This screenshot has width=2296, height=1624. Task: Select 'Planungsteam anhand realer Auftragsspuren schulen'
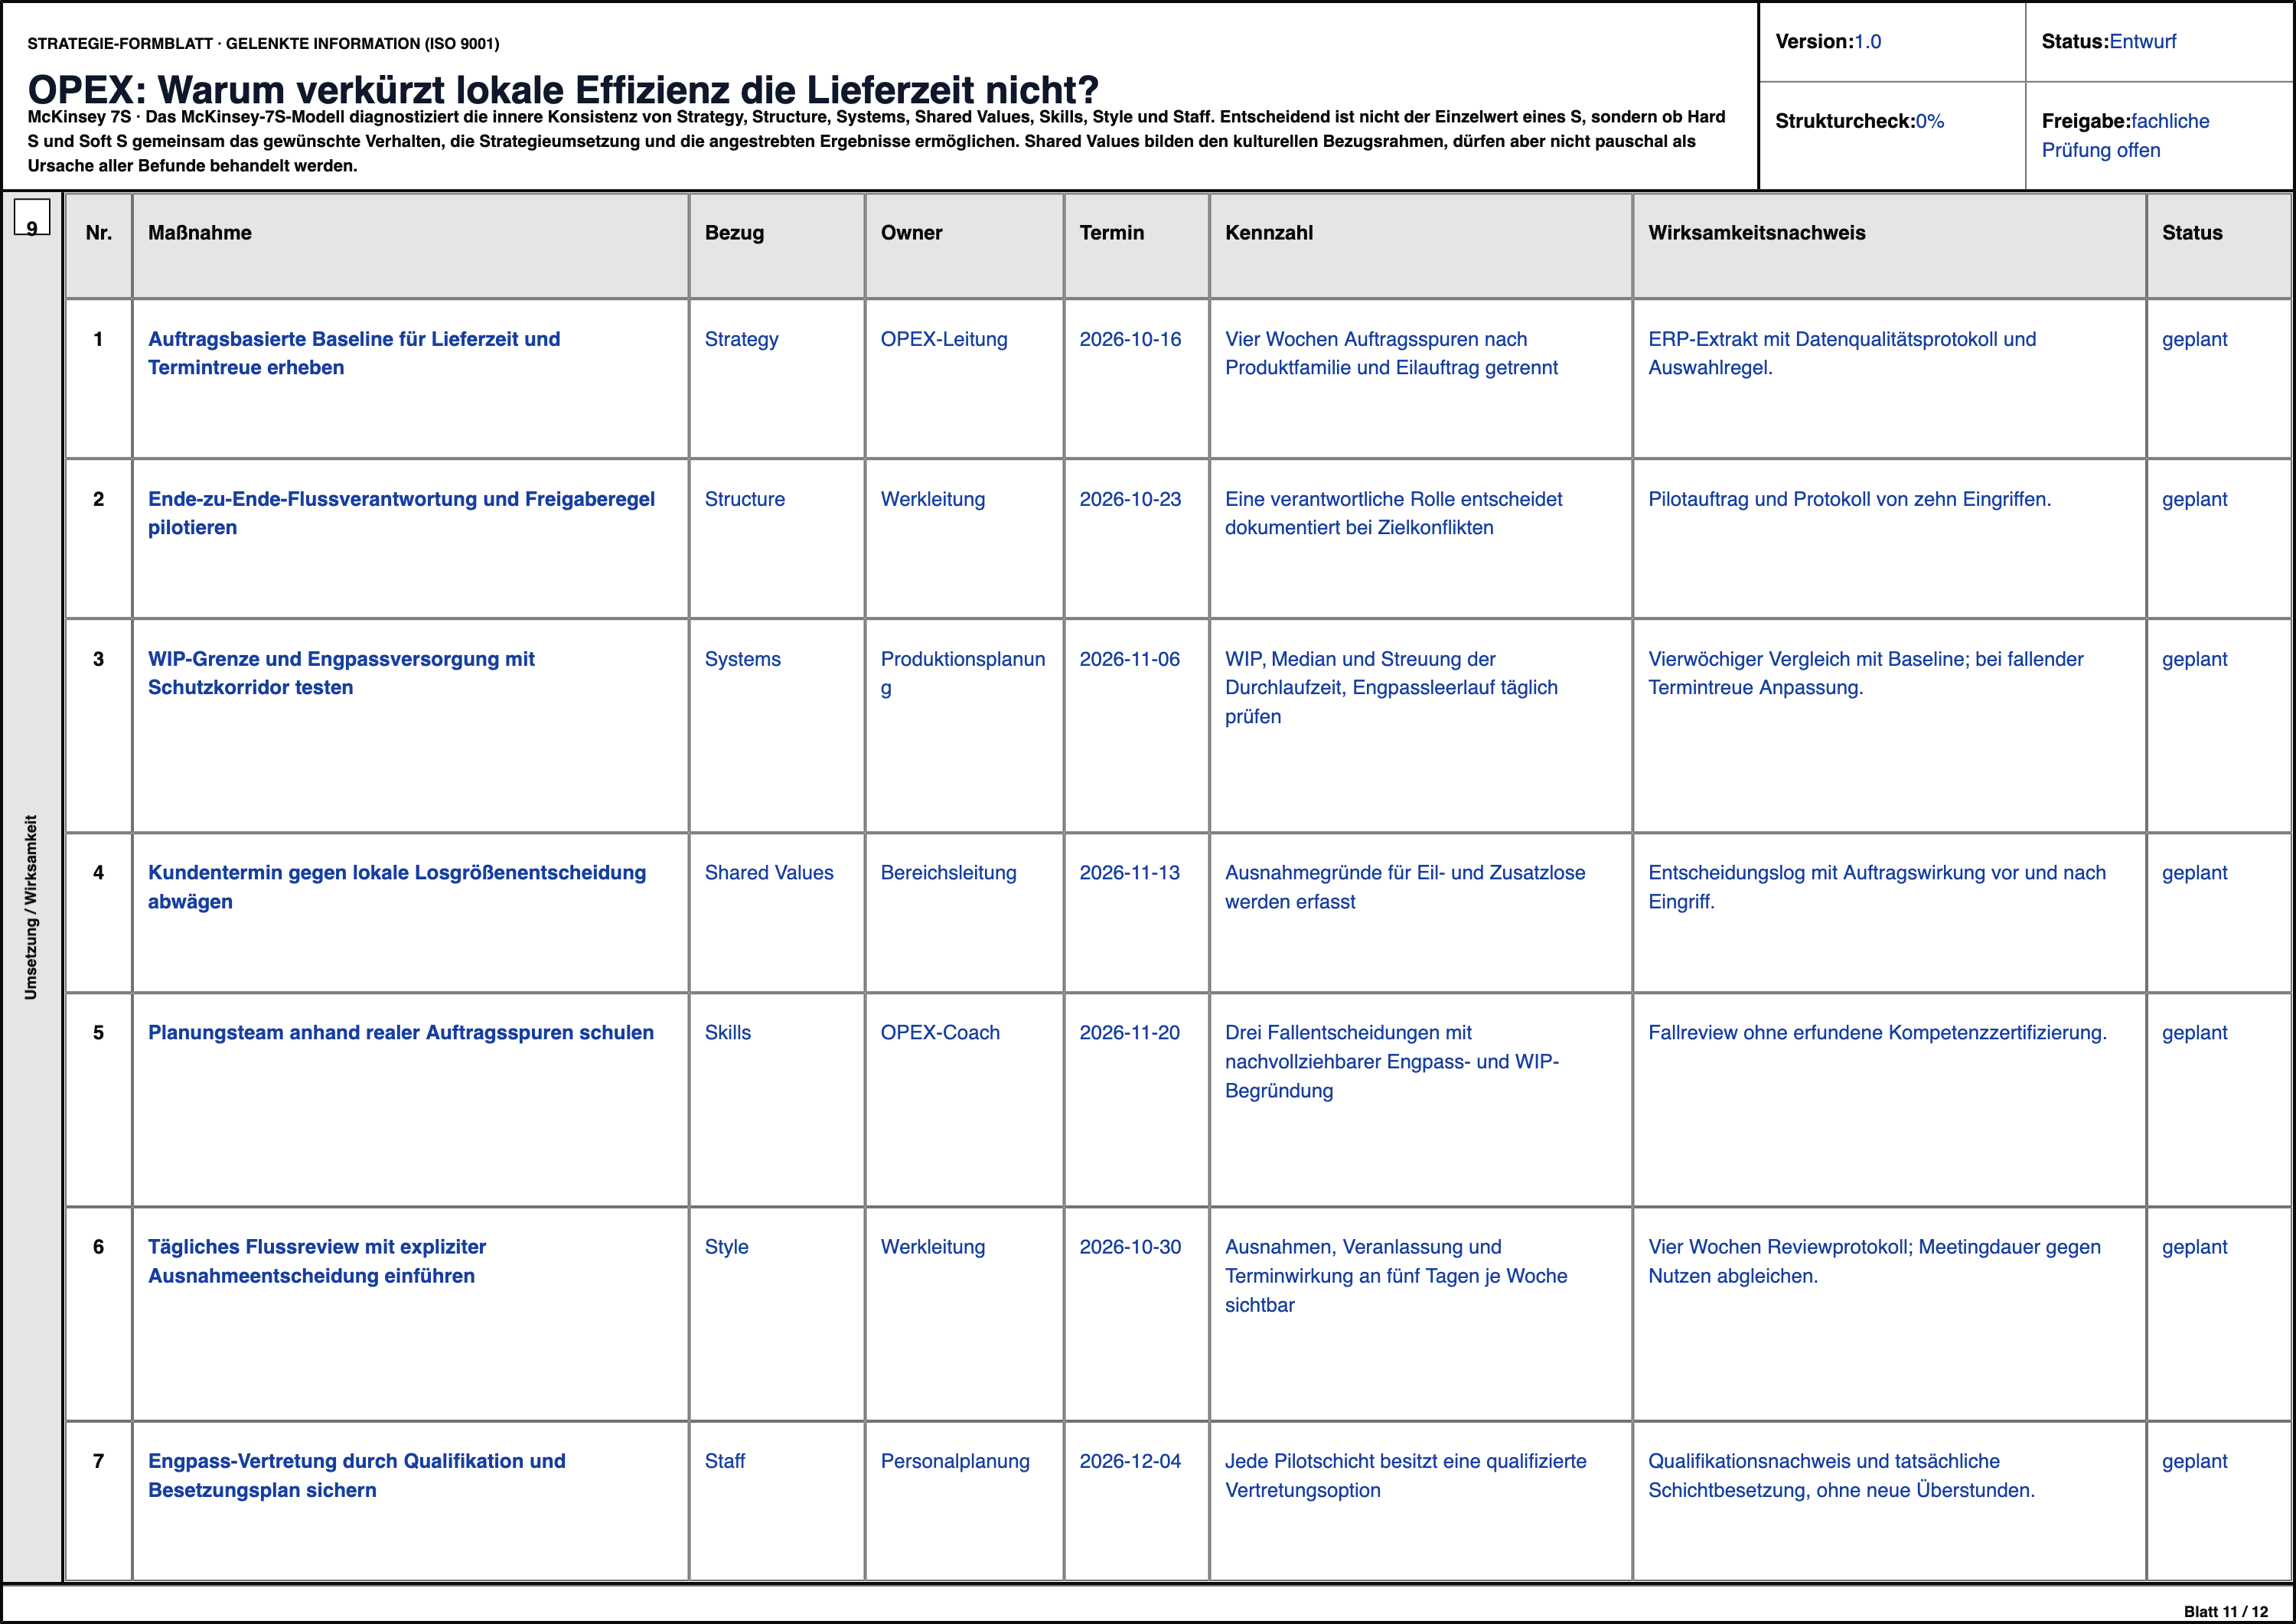coord(401,1032)
